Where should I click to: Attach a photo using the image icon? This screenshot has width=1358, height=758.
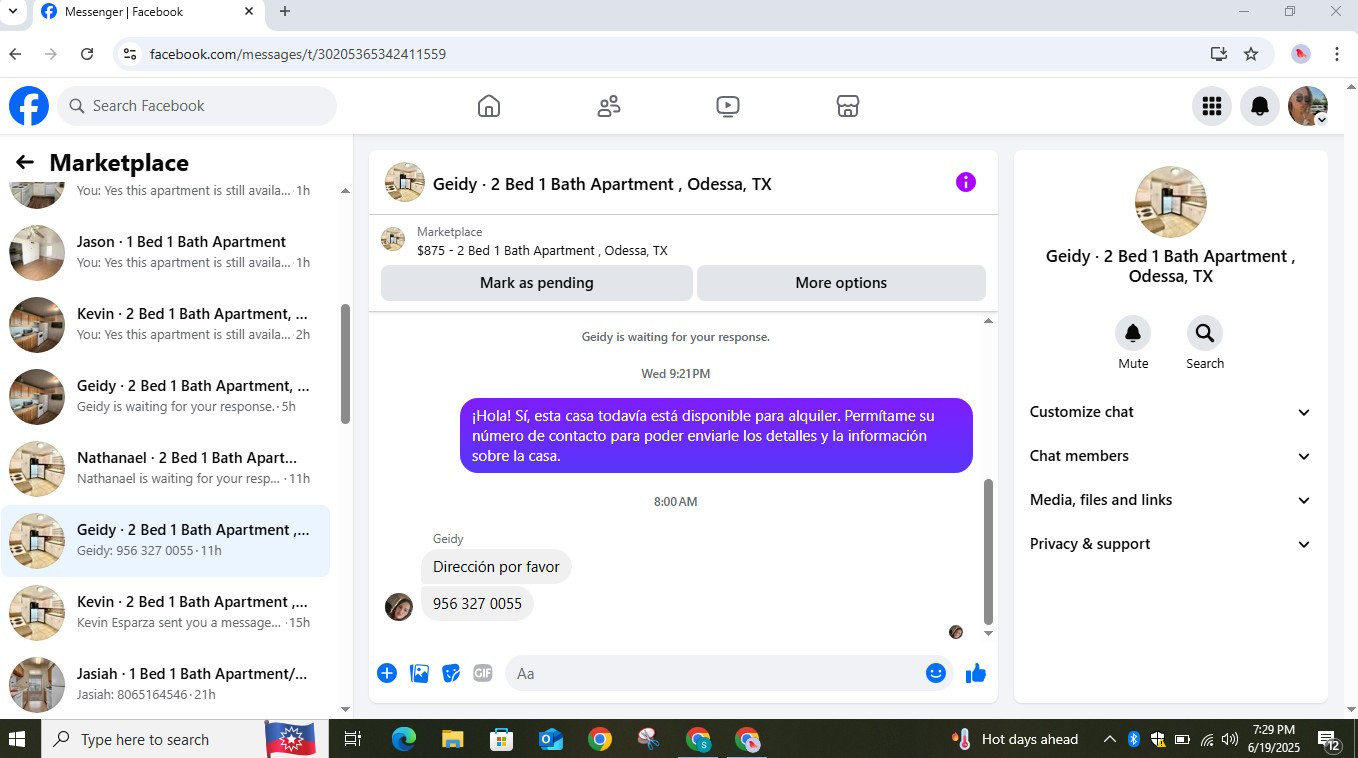tap(419, 673)
